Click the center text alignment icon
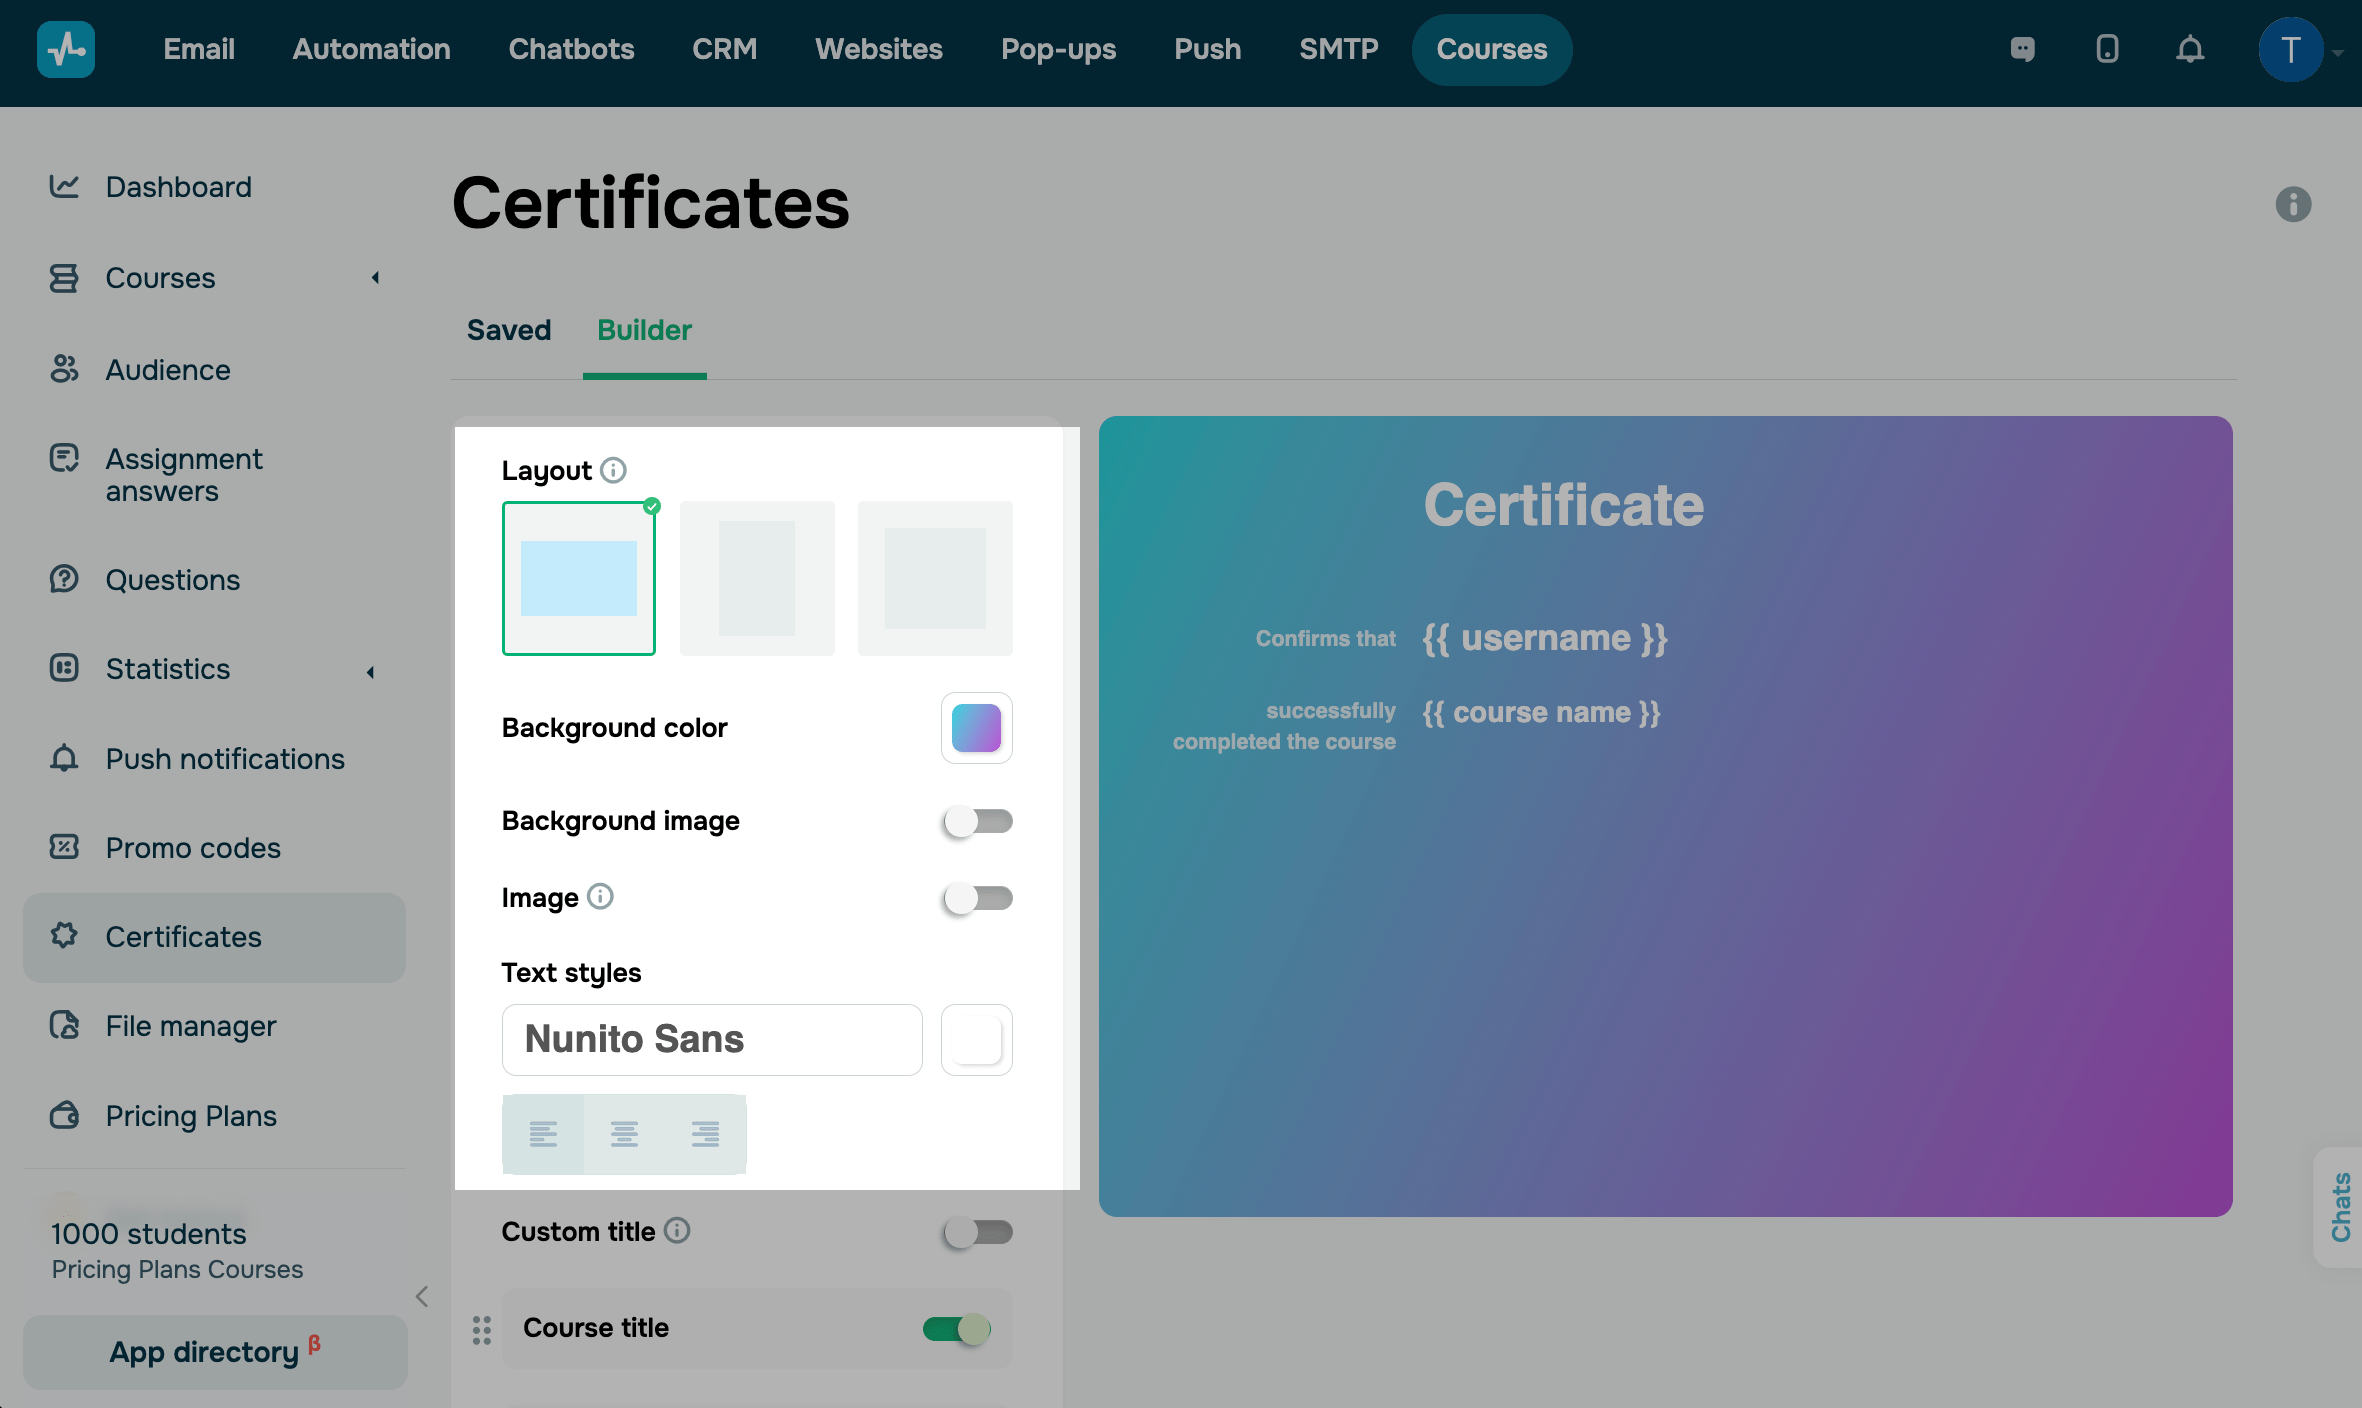This screenshot has height=1408, width=2362. [624, 1133]
